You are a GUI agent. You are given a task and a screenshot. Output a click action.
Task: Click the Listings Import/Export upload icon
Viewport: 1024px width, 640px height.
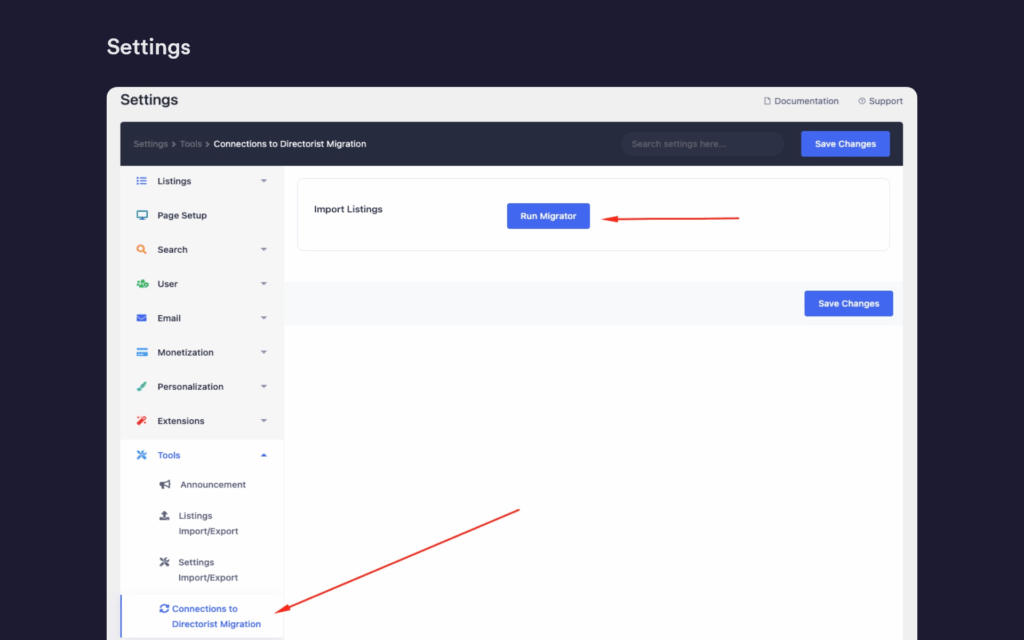[165, 515]
